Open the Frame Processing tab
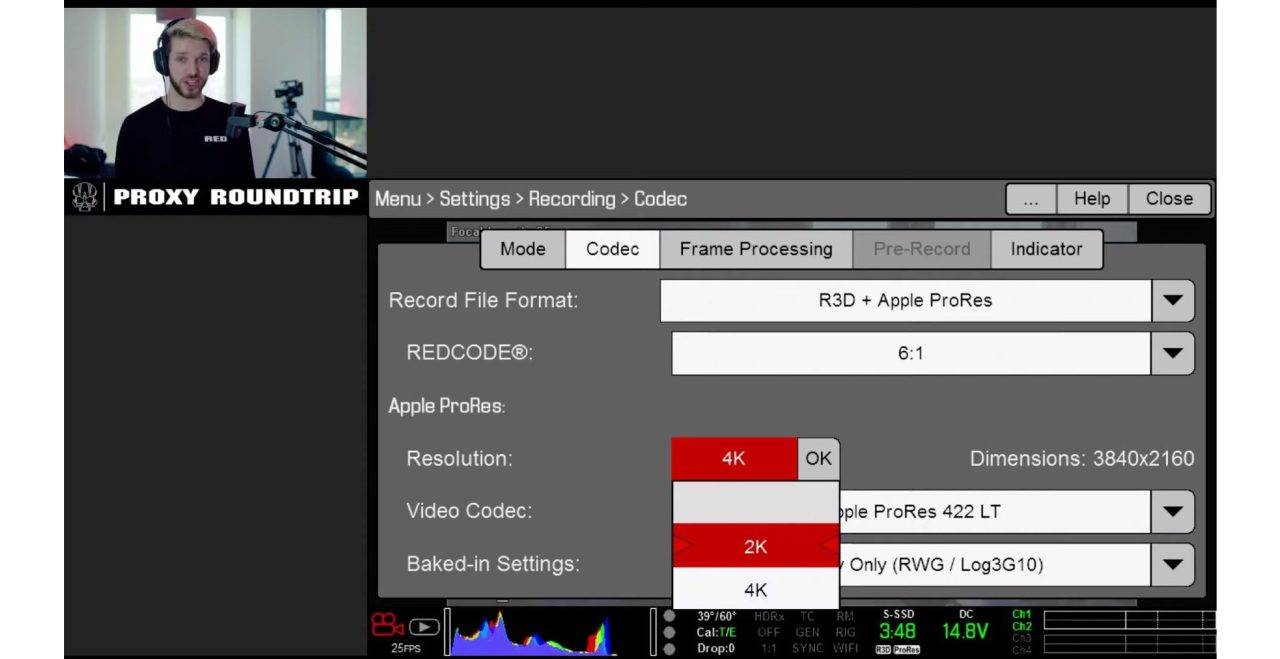This screenshot has width=1280, height=659. 756,249
